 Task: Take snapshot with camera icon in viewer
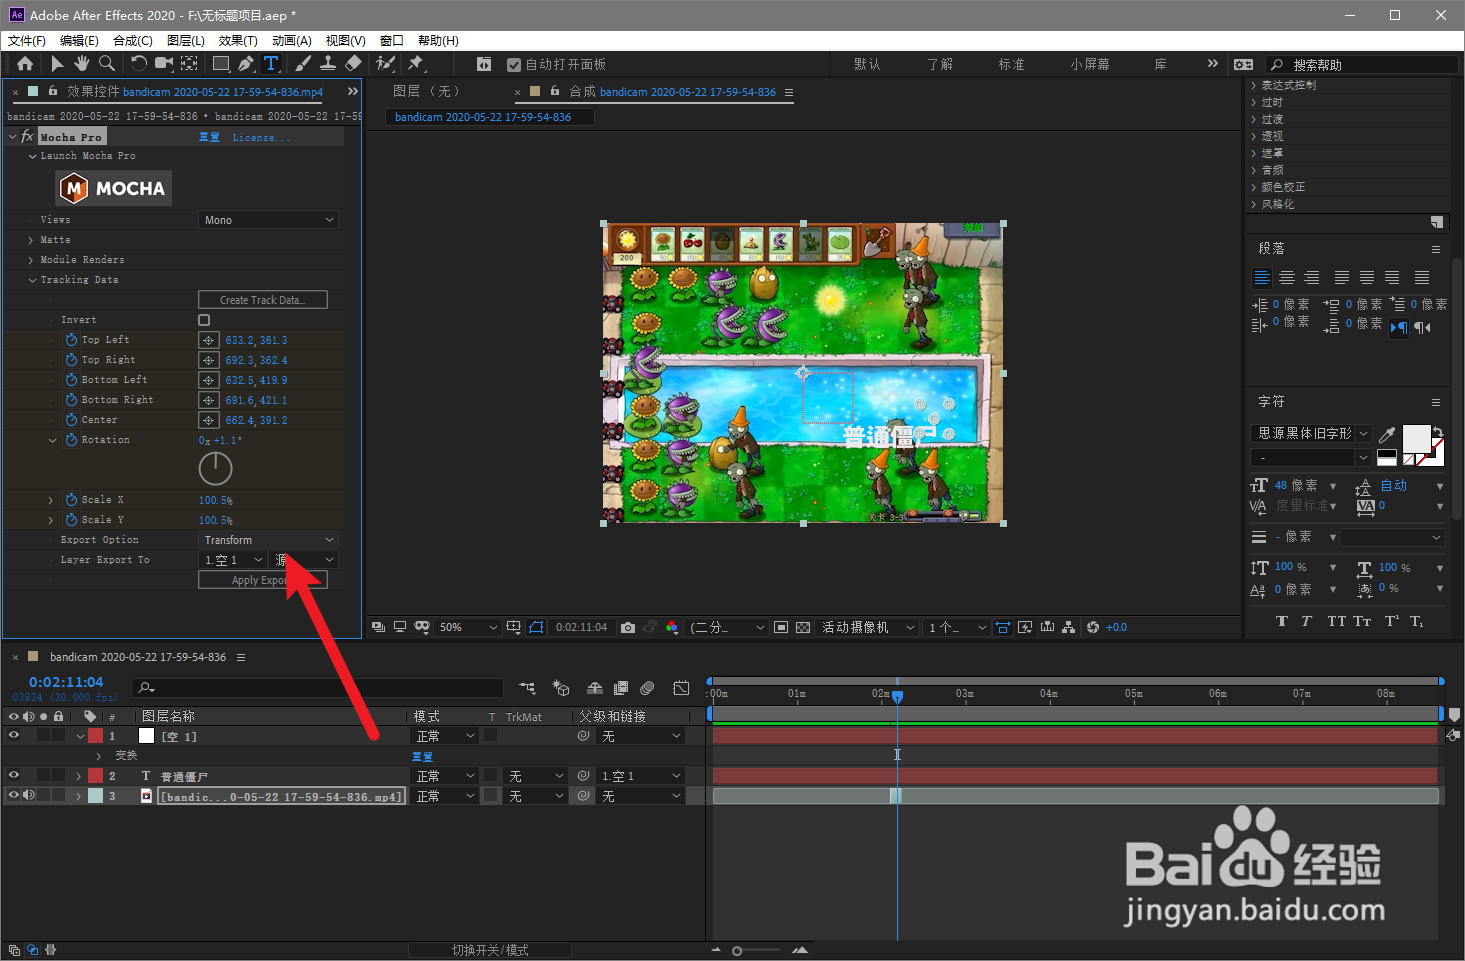tap(627, 627)
